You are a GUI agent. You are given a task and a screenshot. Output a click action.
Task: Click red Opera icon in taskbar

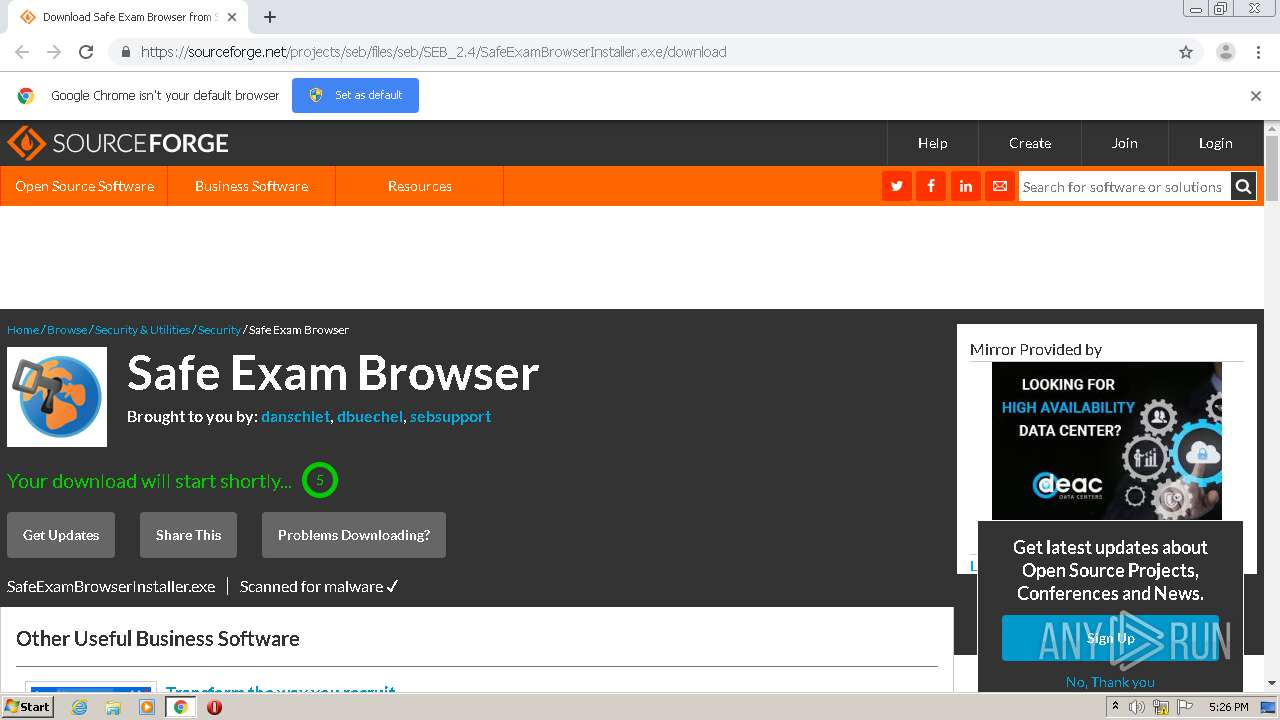tap(214, 707)
